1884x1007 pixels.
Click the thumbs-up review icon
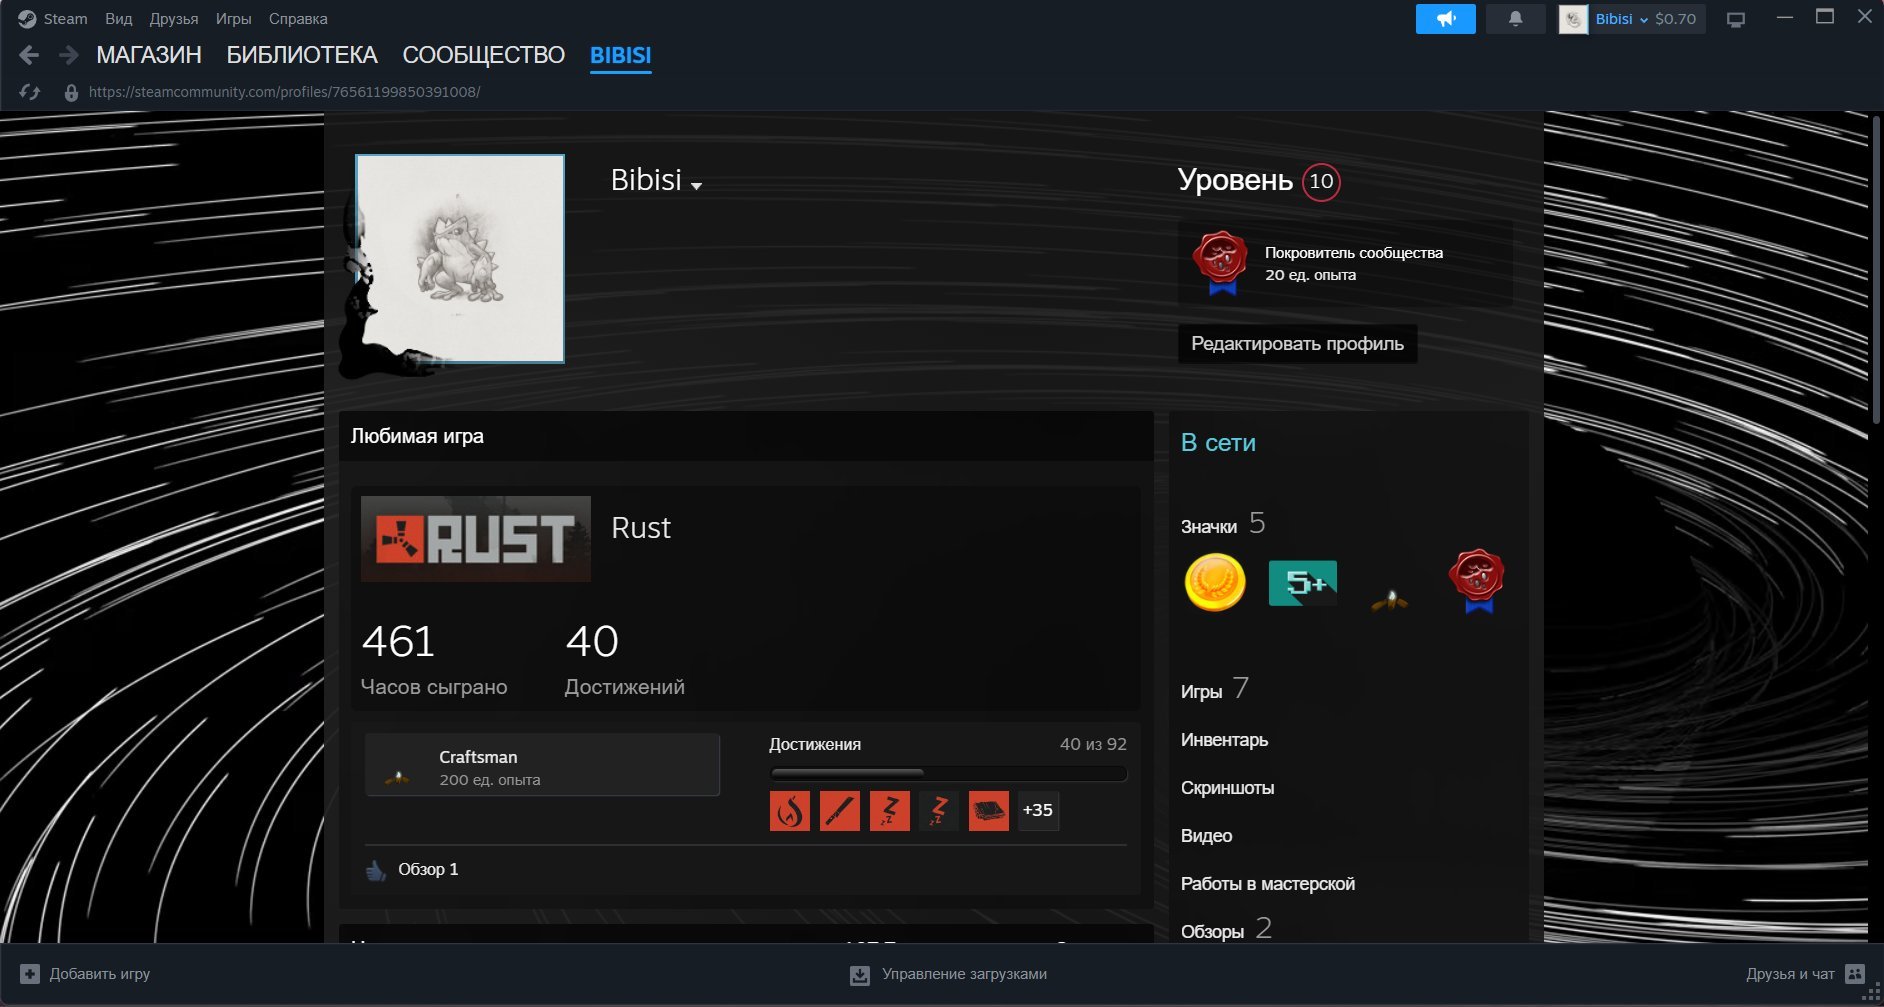click(x=376, y=870)
